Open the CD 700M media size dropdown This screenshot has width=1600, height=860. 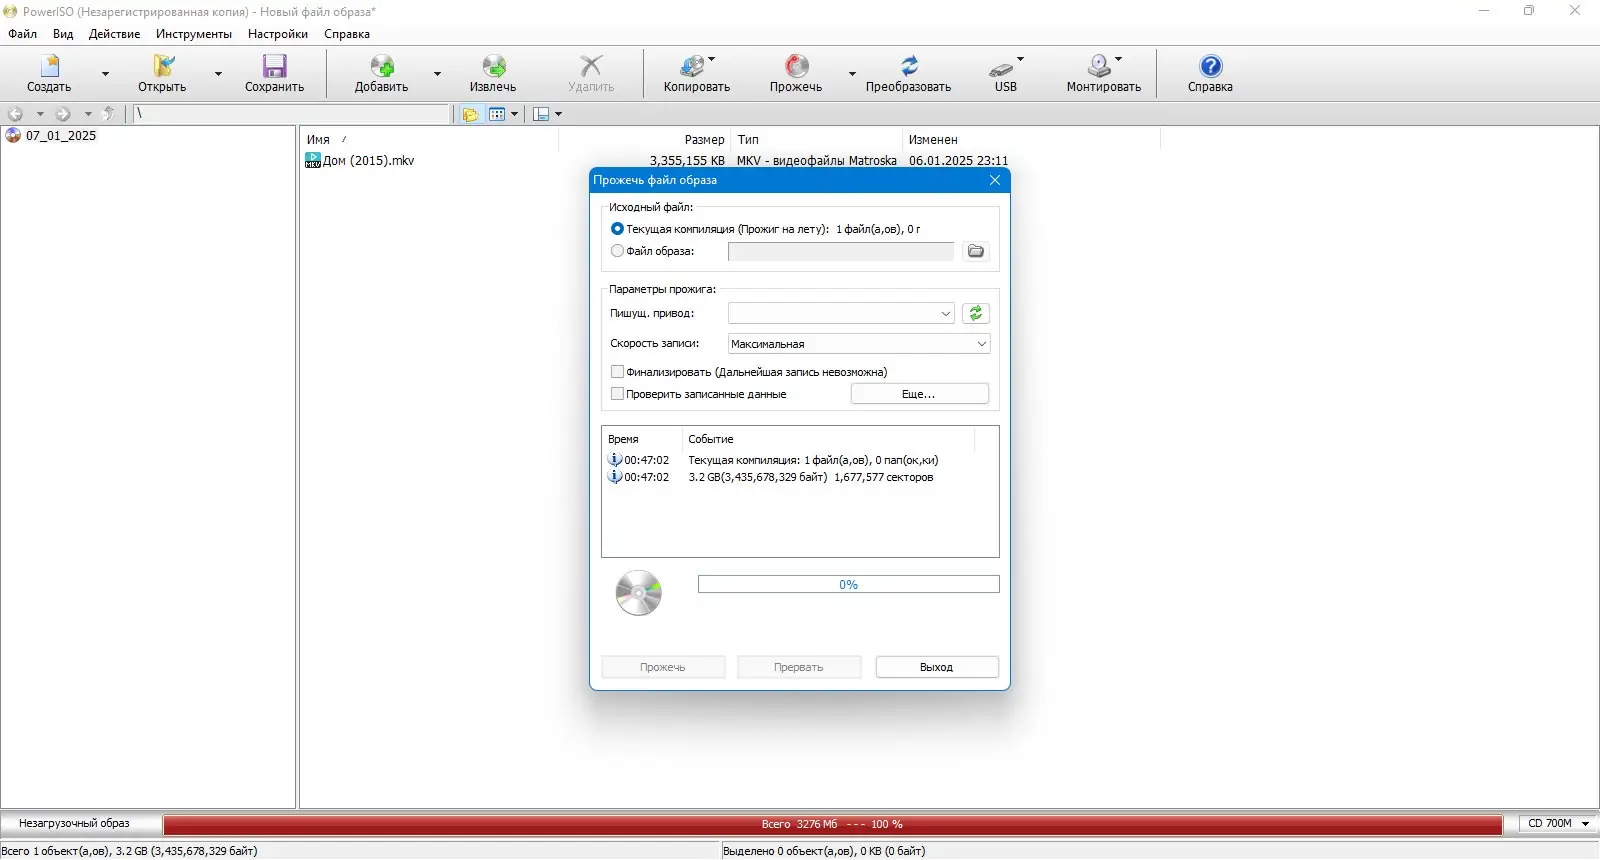coord(1558,824)
